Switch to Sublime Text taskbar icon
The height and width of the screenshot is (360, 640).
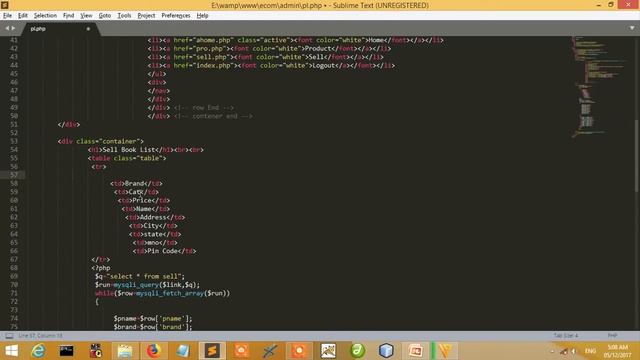(212, 351)
